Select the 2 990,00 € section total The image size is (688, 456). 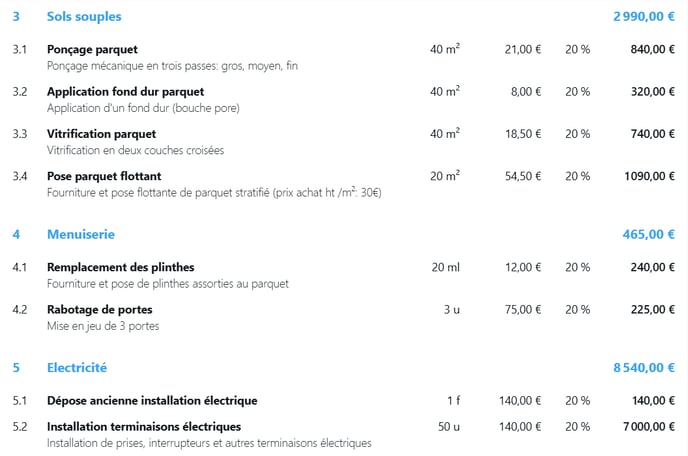(x=644, y=16)
